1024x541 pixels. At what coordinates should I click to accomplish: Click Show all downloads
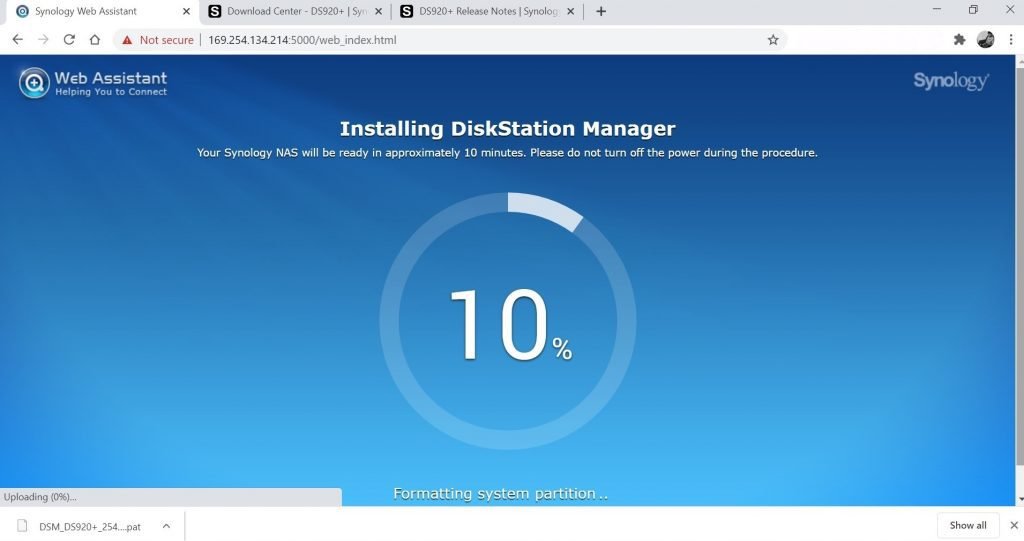point(968,525)
